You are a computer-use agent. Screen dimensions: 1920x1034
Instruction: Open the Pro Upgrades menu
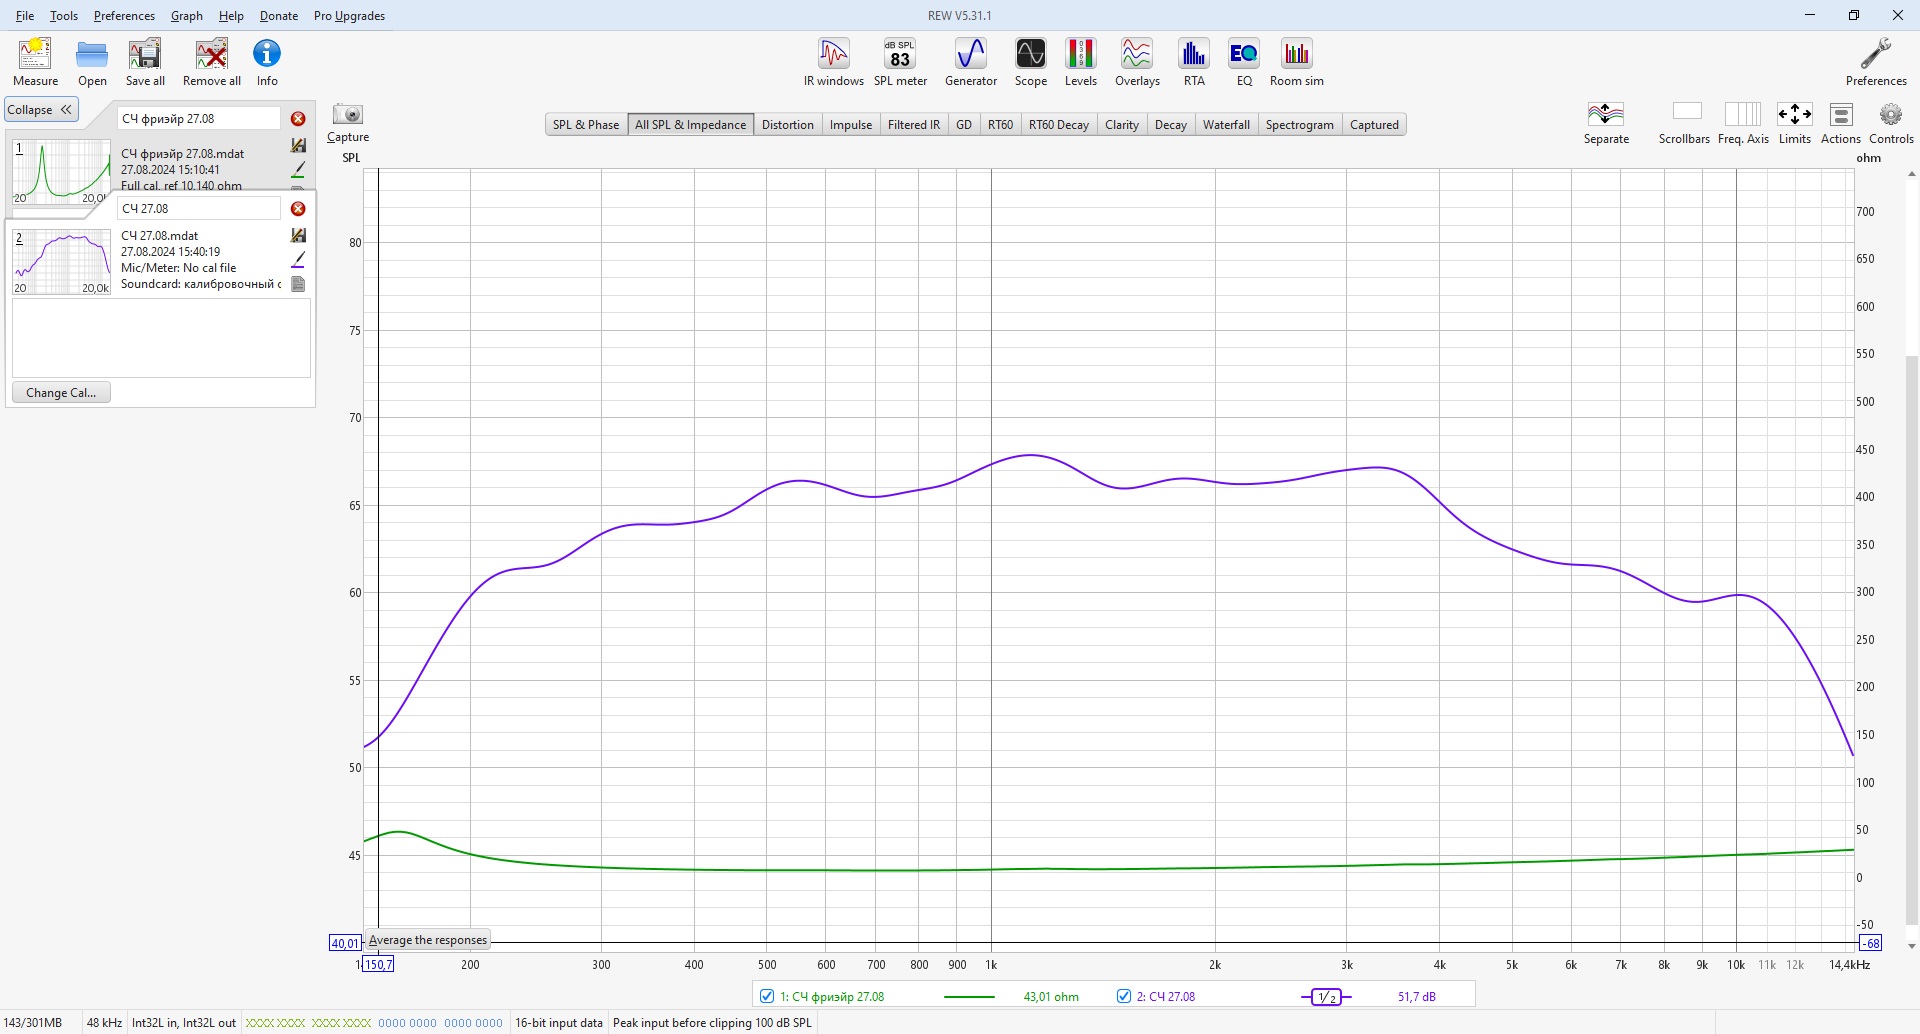[349, 16]
